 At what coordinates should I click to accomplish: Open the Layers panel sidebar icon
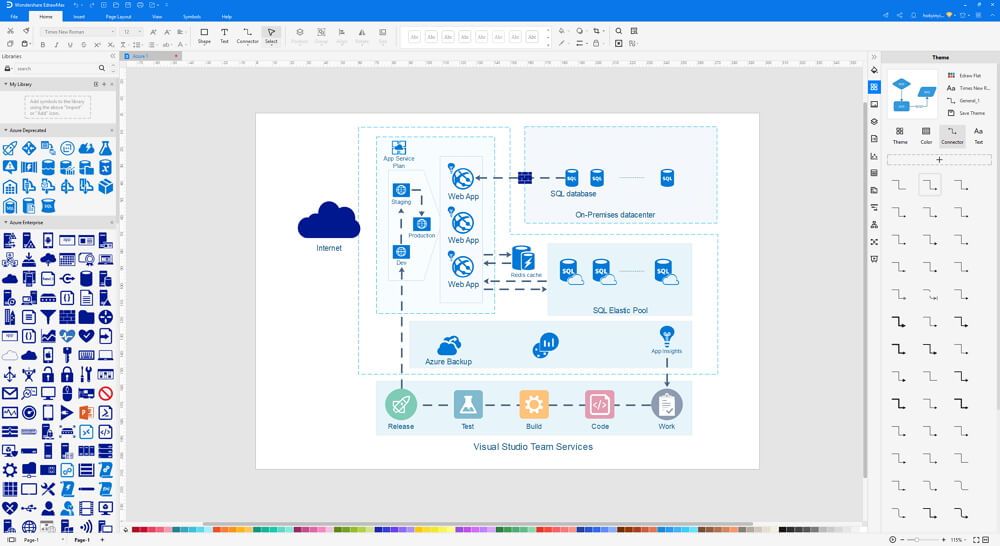click(x=874, y=121)
